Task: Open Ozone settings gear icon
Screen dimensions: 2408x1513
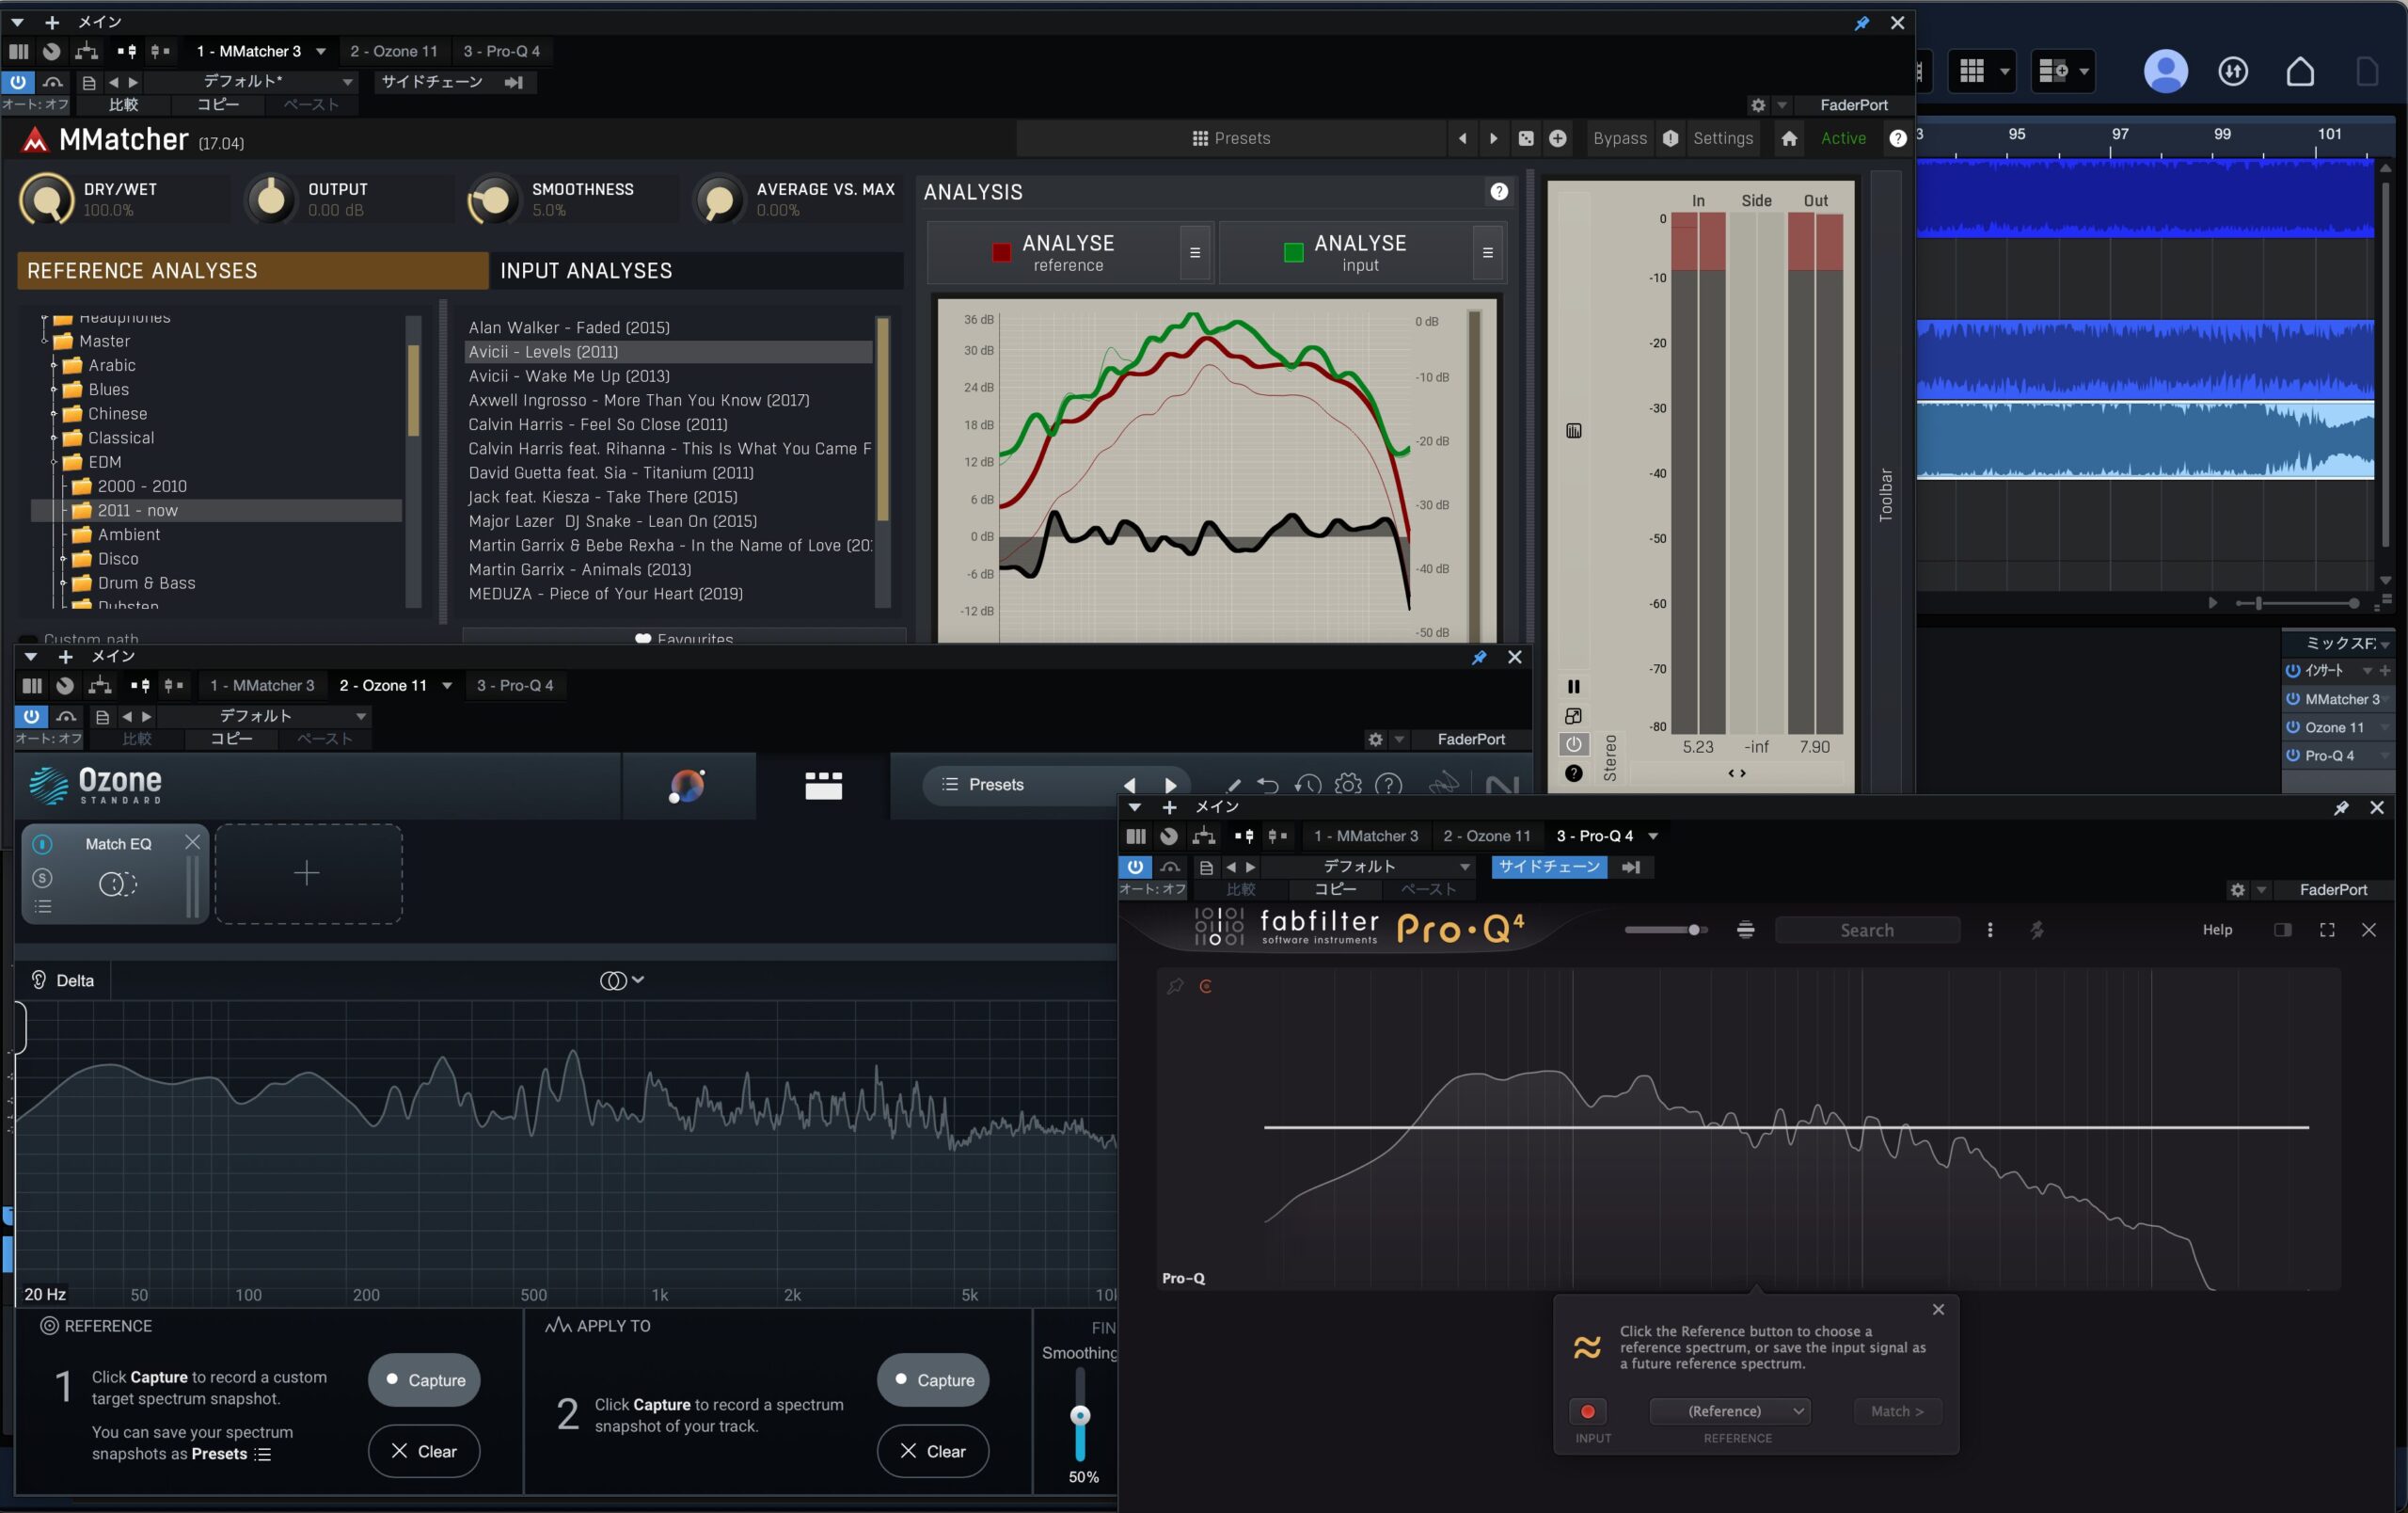Action: (x=1348, y=785)
